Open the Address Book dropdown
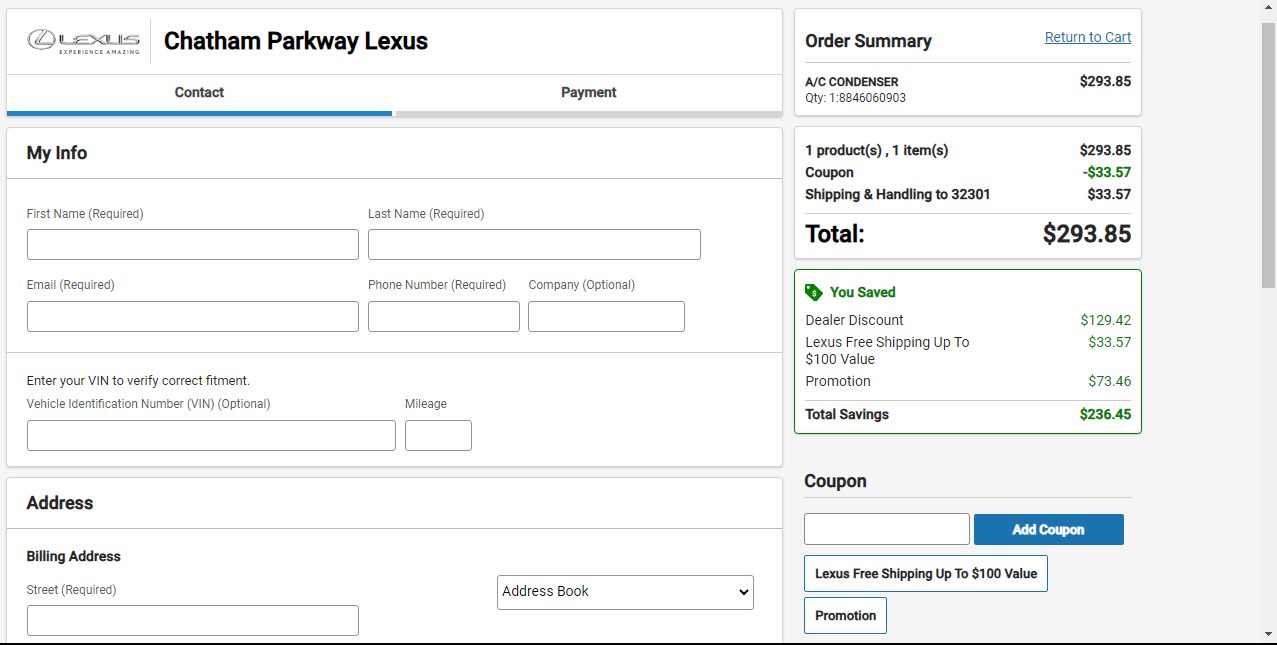This screenshot has width=1277, height=645. coord(625,592)
